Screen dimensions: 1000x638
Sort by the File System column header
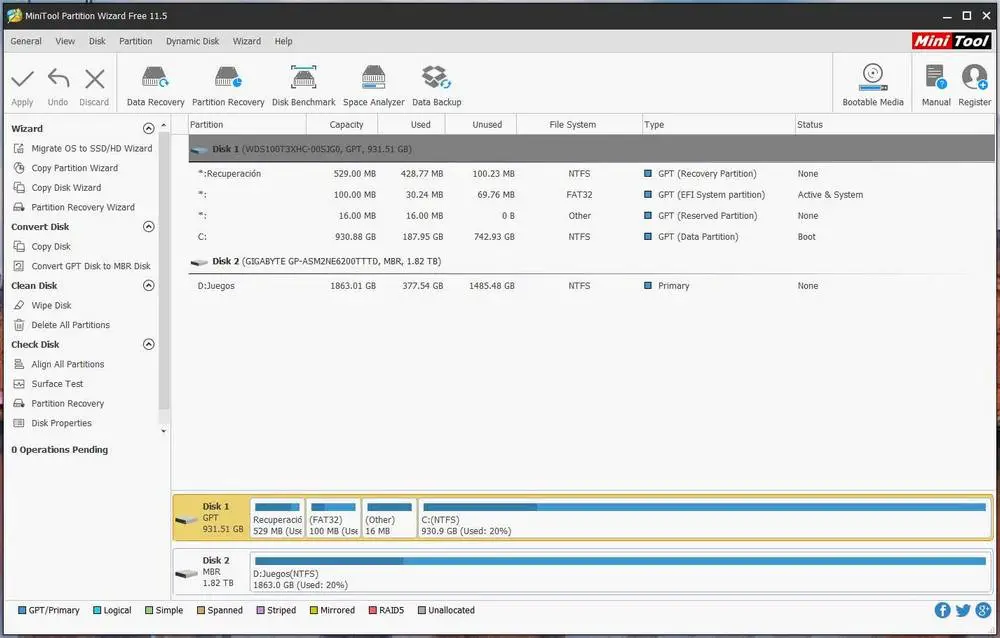[579, 124]
